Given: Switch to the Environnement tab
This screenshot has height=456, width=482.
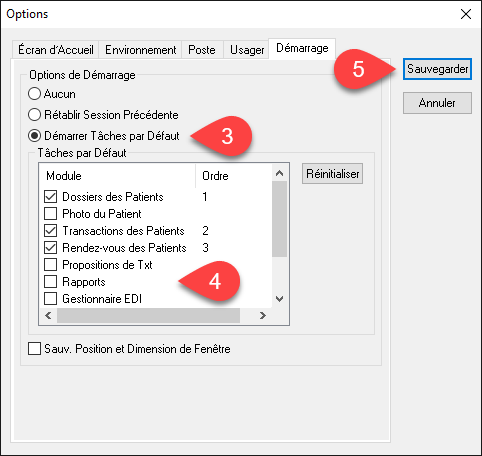Looking at the screenshot, I should pyautogui.click(x=140, y=50).
